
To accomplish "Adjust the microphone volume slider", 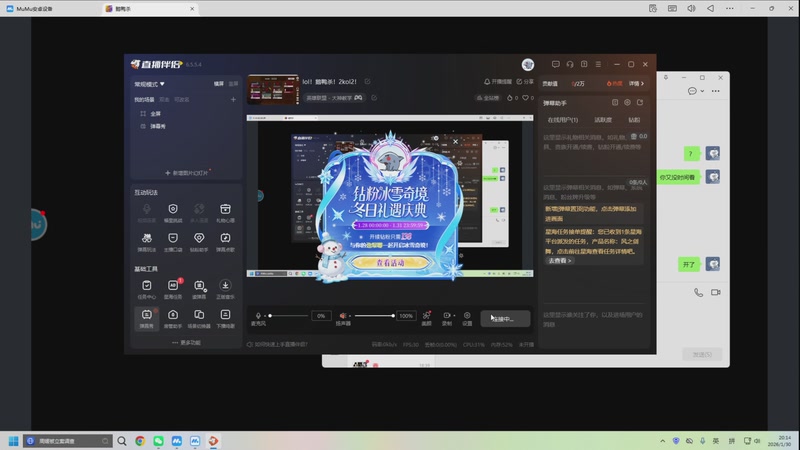I will point(288,316).
